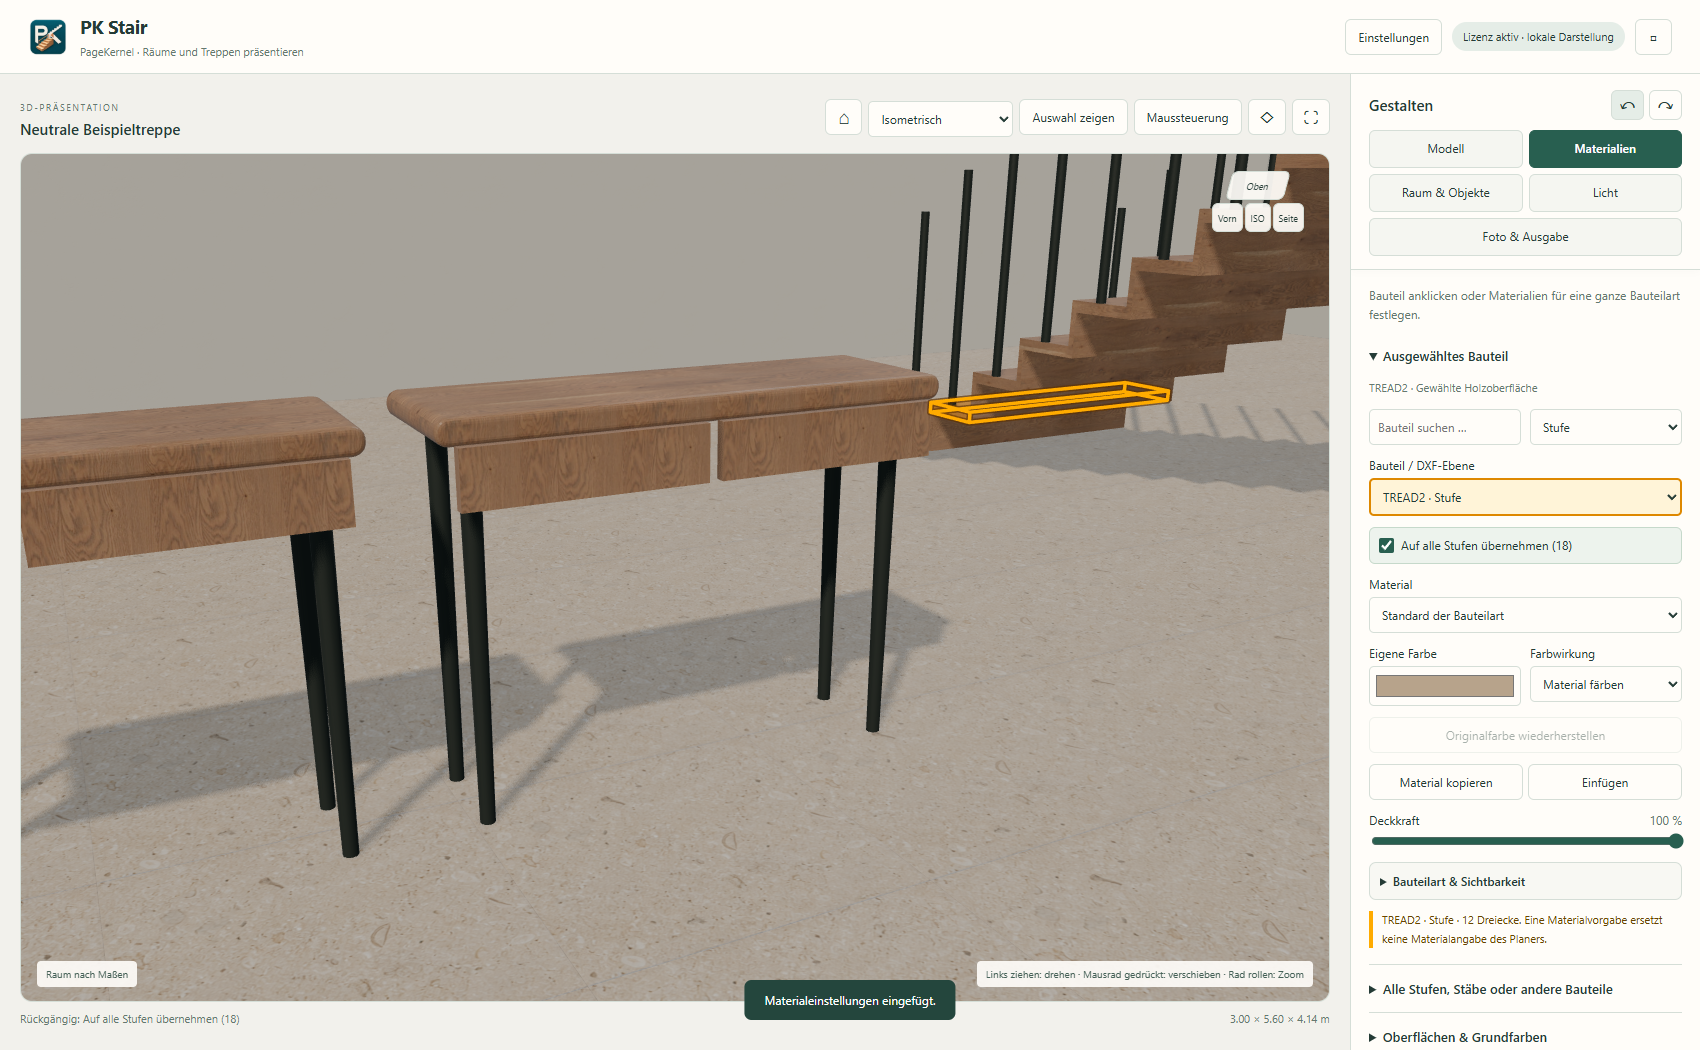Viewport: 1700px width, 1050px height.
Task: Expand 'Bauteilart & Sichtbarkeit' section
Action: tap(1525, 882)
